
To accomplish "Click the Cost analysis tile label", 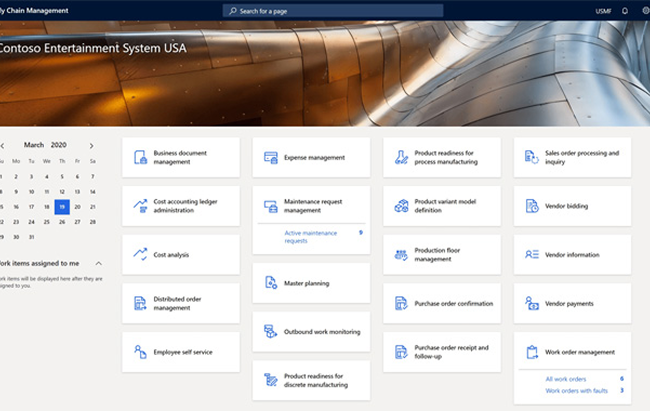I will click(x=171, y=255).
